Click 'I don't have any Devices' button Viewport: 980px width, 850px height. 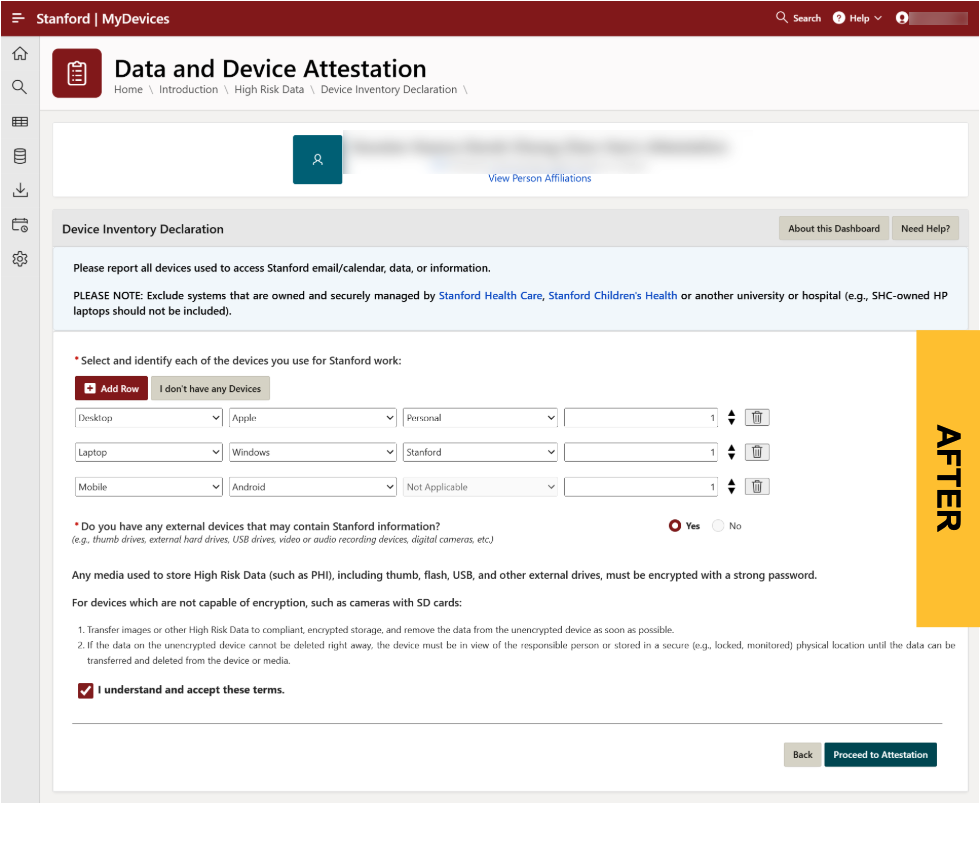[210, 388]
